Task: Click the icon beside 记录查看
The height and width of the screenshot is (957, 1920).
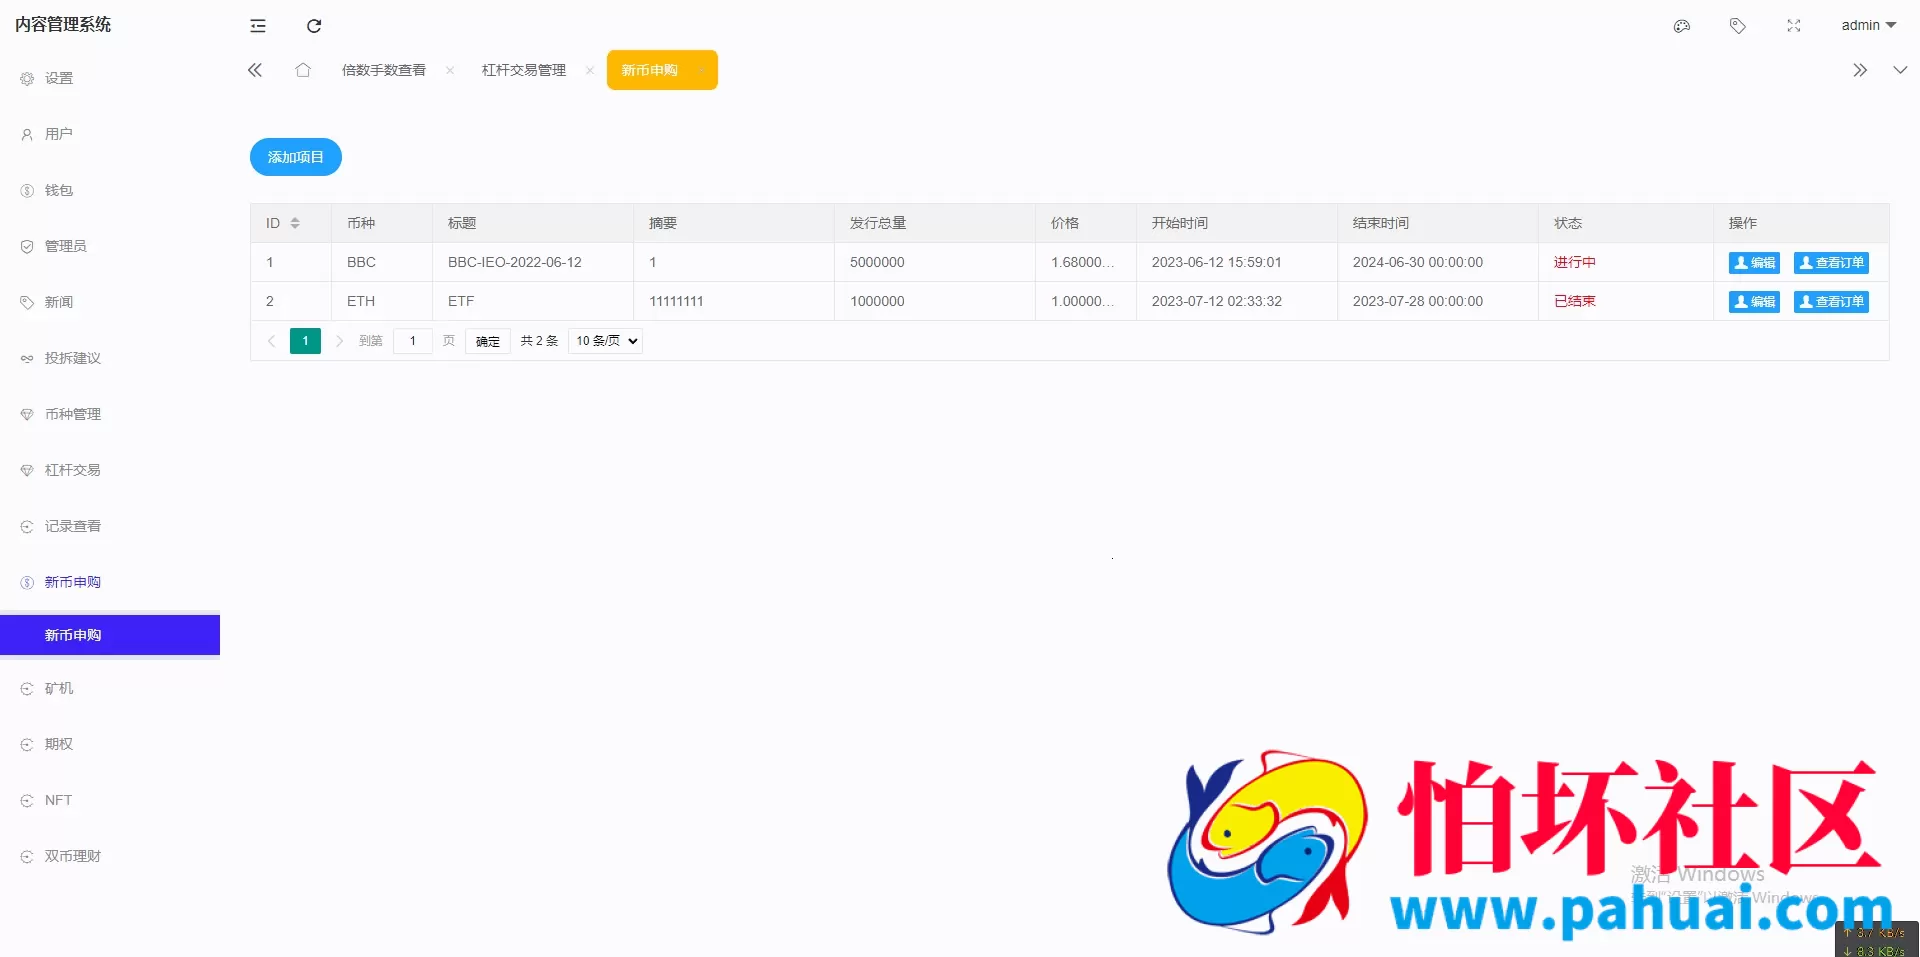Action: click(27, 526)
